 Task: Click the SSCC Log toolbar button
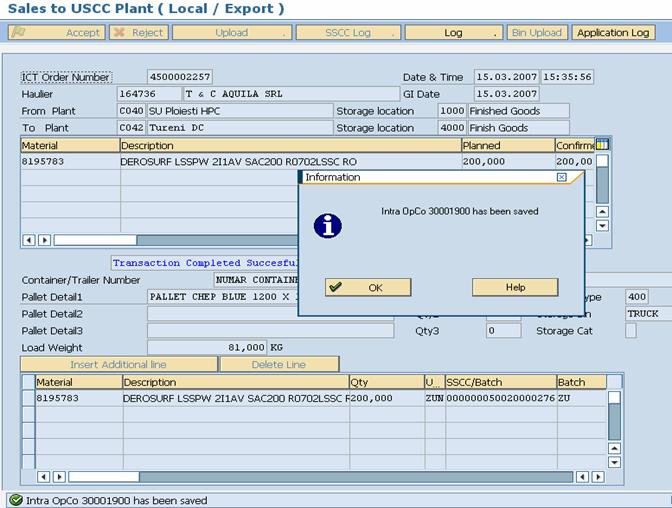tap(347, 32)
